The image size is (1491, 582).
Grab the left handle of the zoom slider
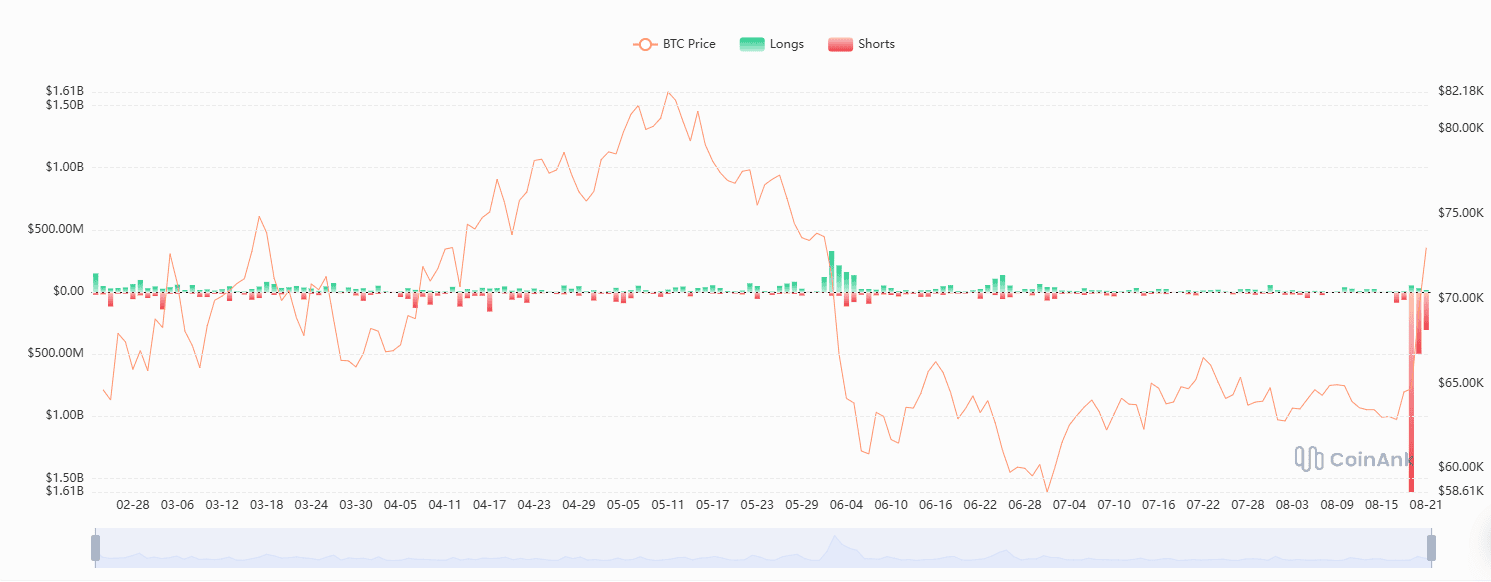click(96, 548)
